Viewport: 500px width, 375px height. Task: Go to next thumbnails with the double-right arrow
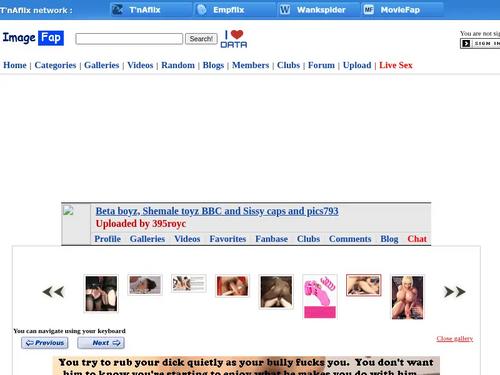point(455,292)
